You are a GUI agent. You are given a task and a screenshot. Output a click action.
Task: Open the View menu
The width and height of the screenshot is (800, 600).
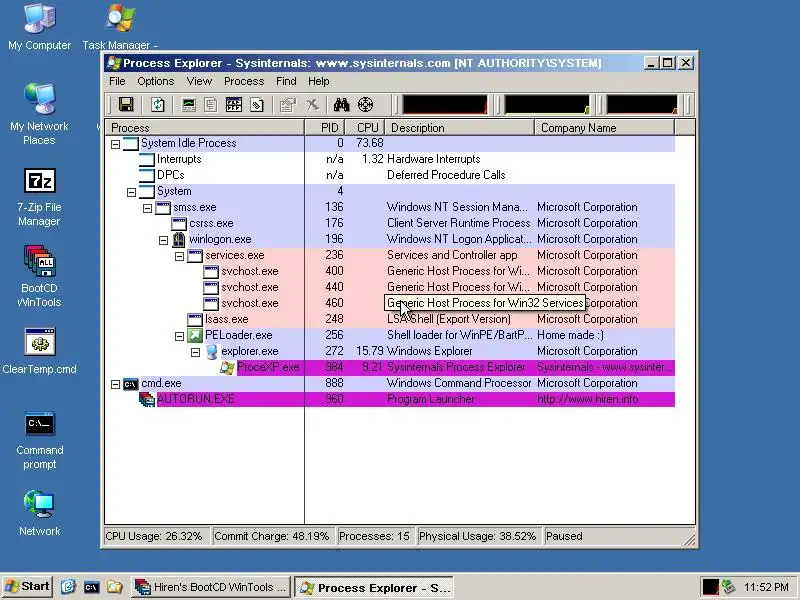[x=199, y=81]
